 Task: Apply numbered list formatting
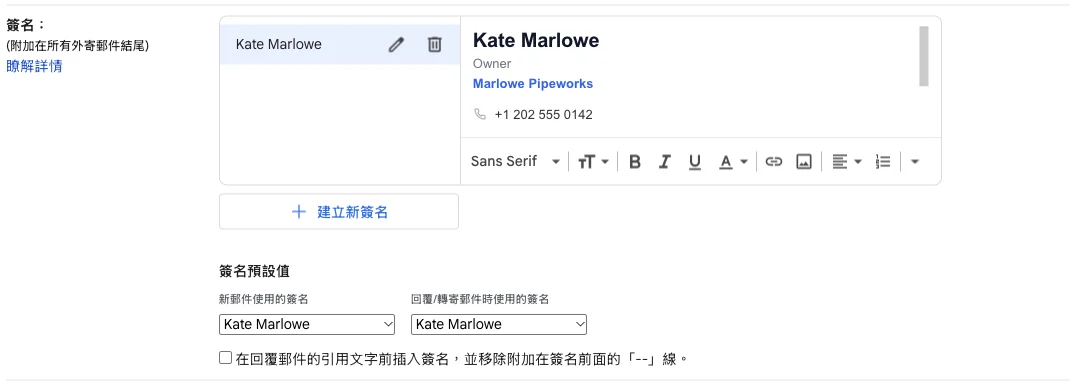pyautogui.click(x=883, y=162)
